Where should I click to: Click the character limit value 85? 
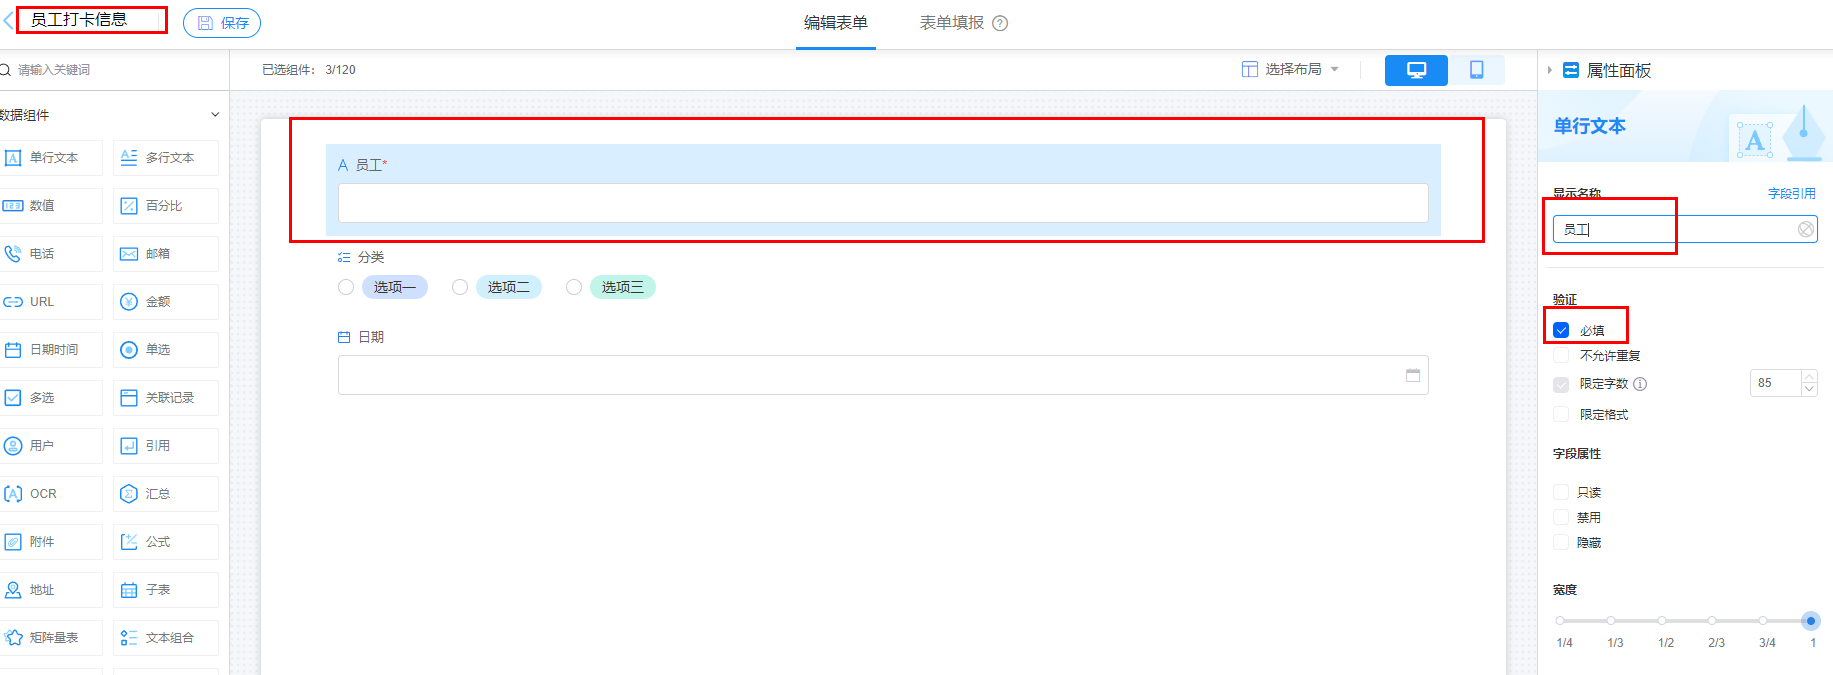pos(1775,383)
